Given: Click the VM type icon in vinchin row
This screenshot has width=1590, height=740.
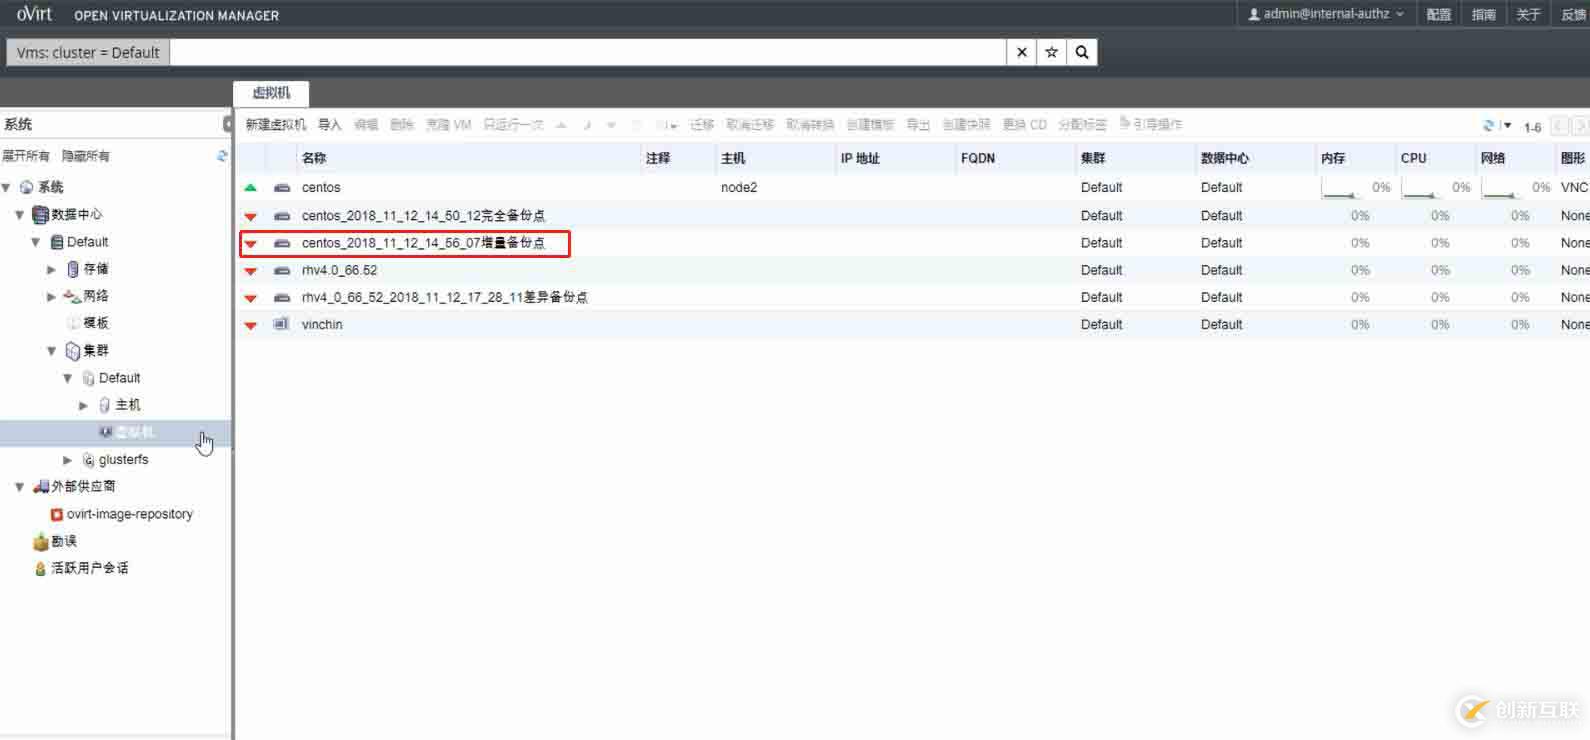Looking at the screenshot, I should [282, 324].
